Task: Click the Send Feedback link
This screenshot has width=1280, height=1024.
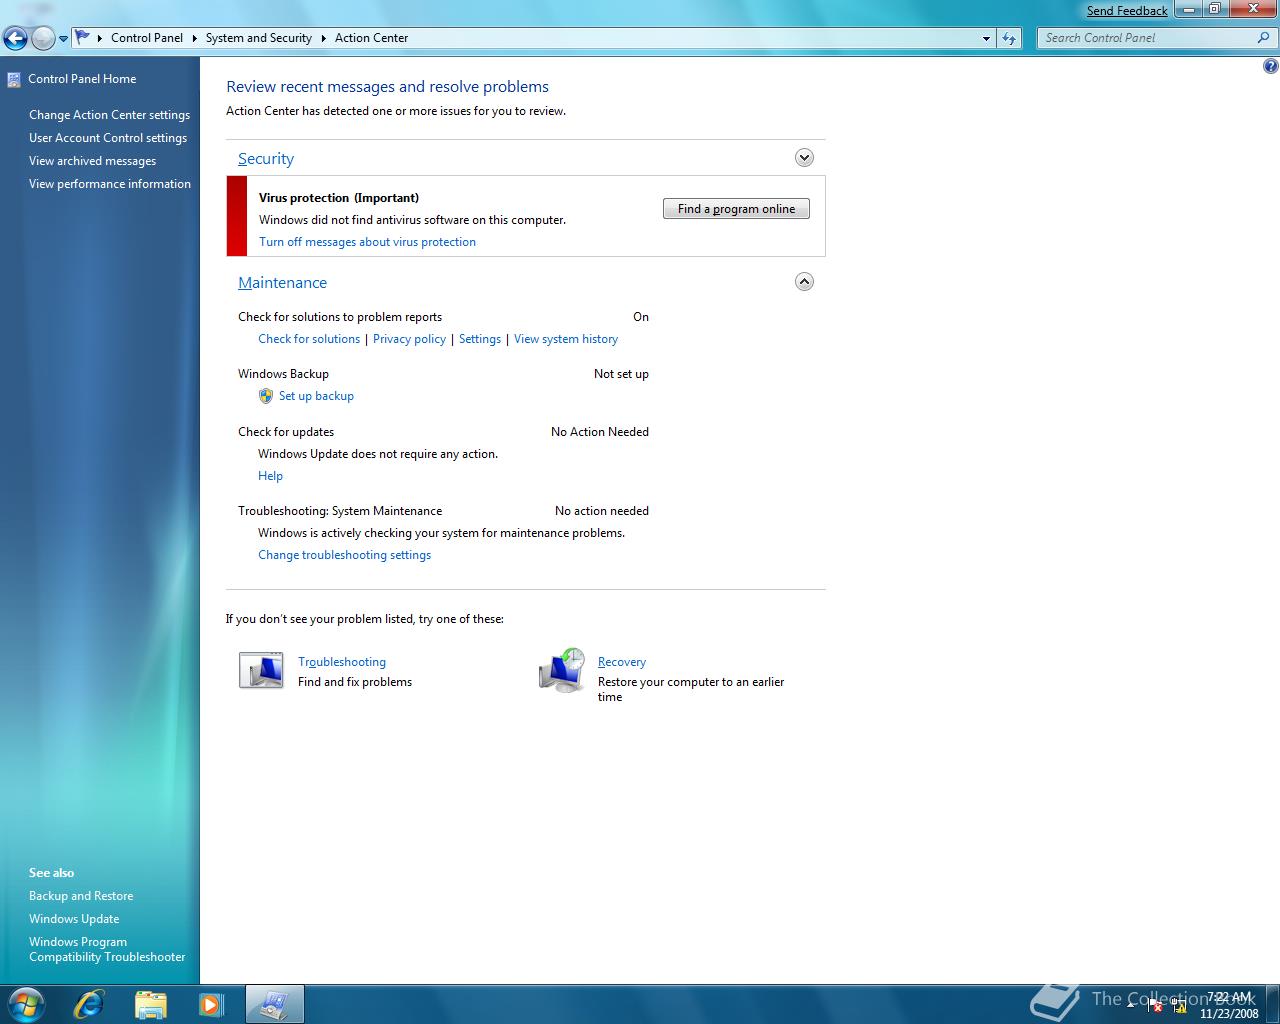Action: [x=1127, y=11]
